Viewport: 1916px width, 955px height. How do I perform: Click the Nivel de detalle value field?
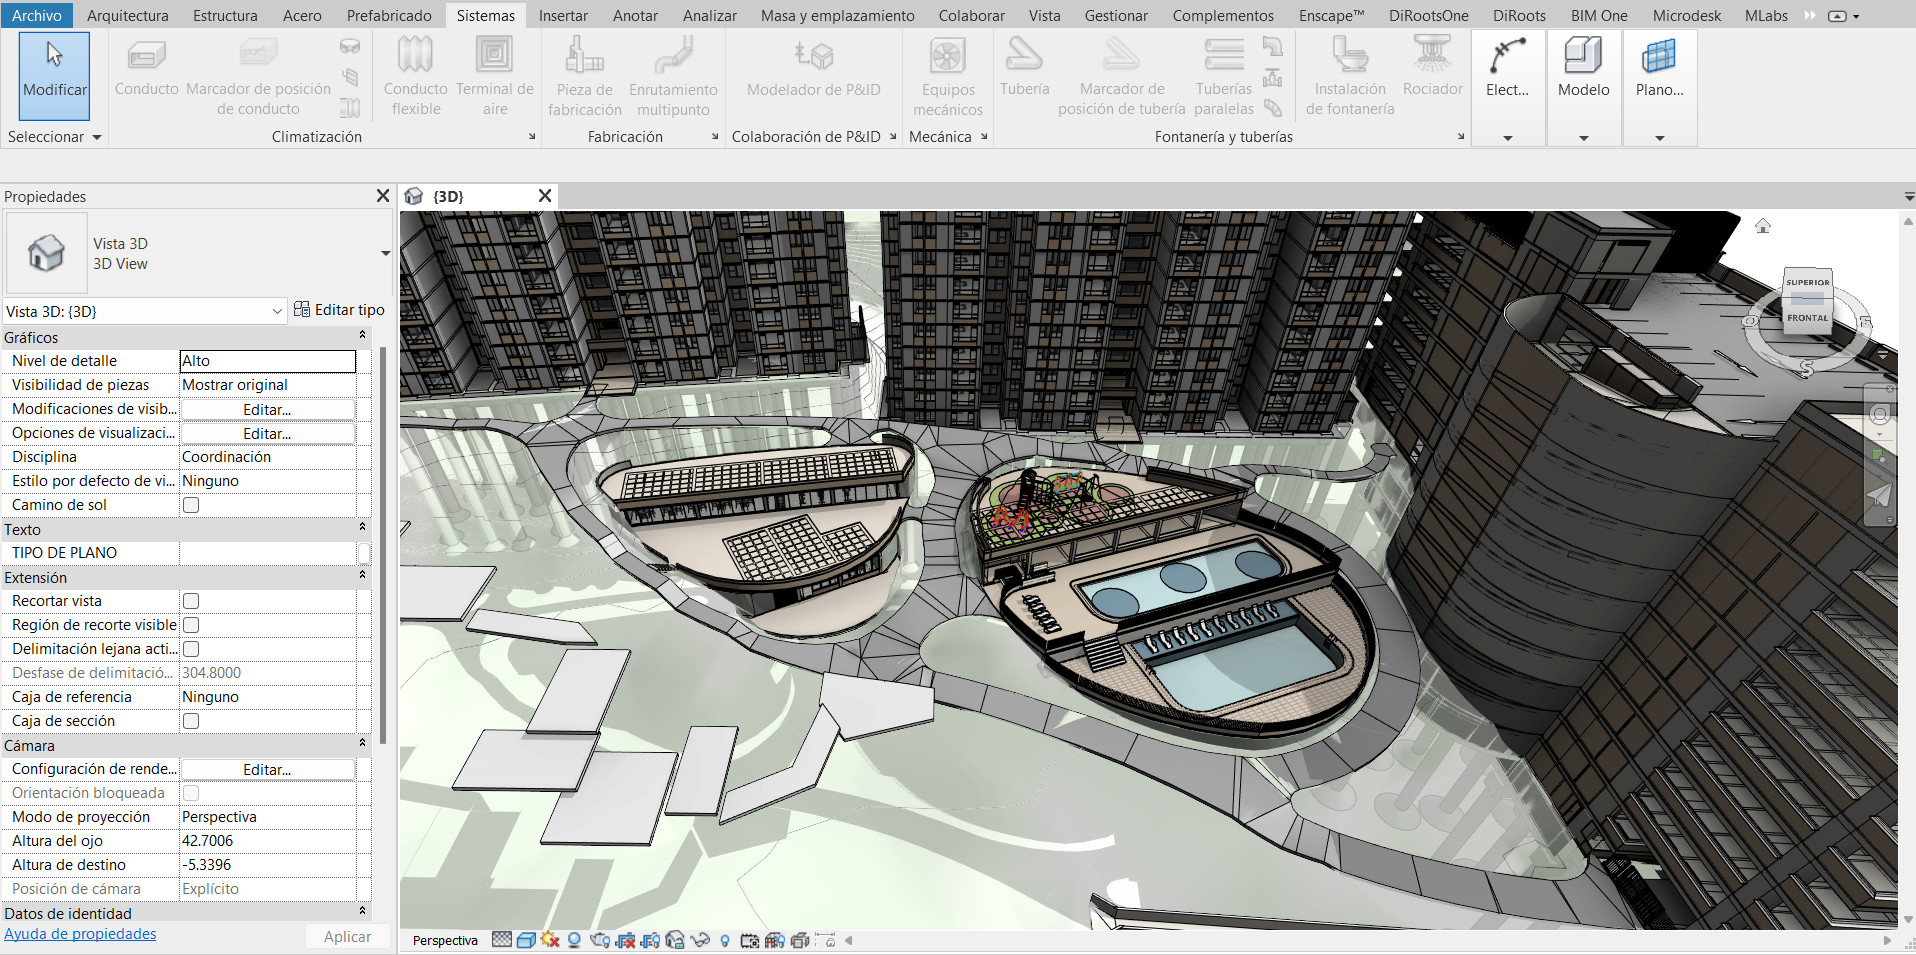click(267, 361)
